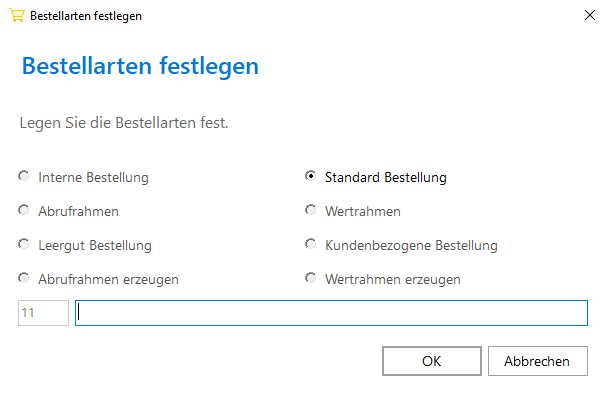The width and height of the screenshot is (606, 393).
Task: Click the number field showing 11
Action: coord(43,313)
